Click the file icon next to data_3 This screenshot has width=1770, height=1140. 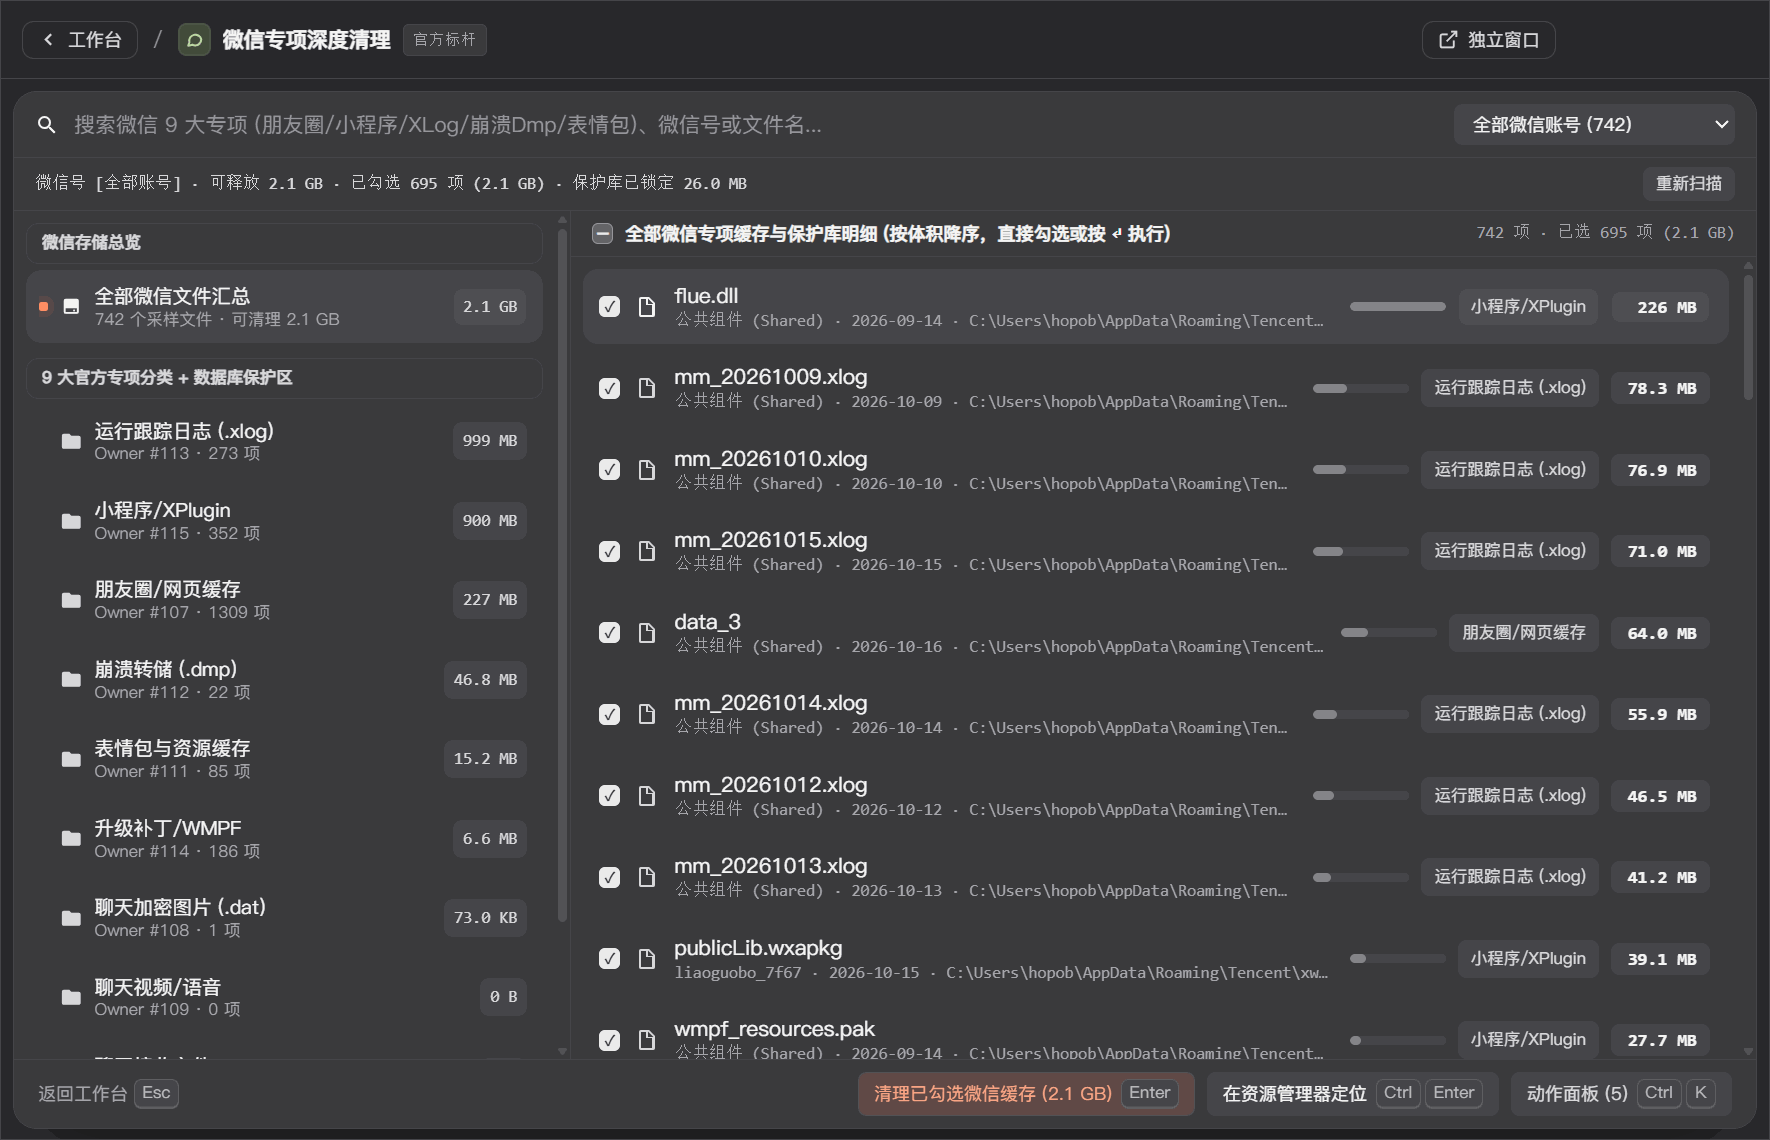point(647,633)
